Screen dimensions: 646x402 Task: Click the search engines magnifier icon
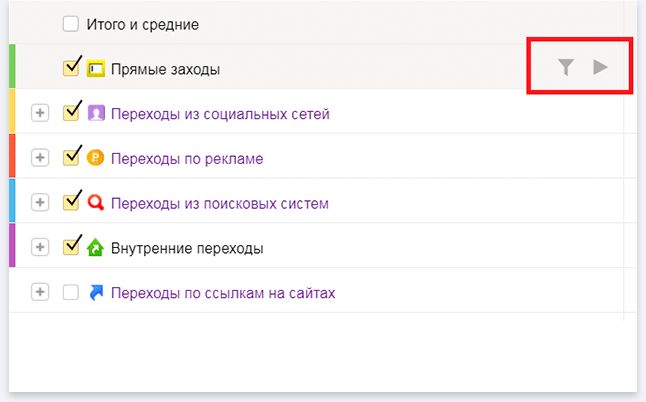click(x=96, y=203)
